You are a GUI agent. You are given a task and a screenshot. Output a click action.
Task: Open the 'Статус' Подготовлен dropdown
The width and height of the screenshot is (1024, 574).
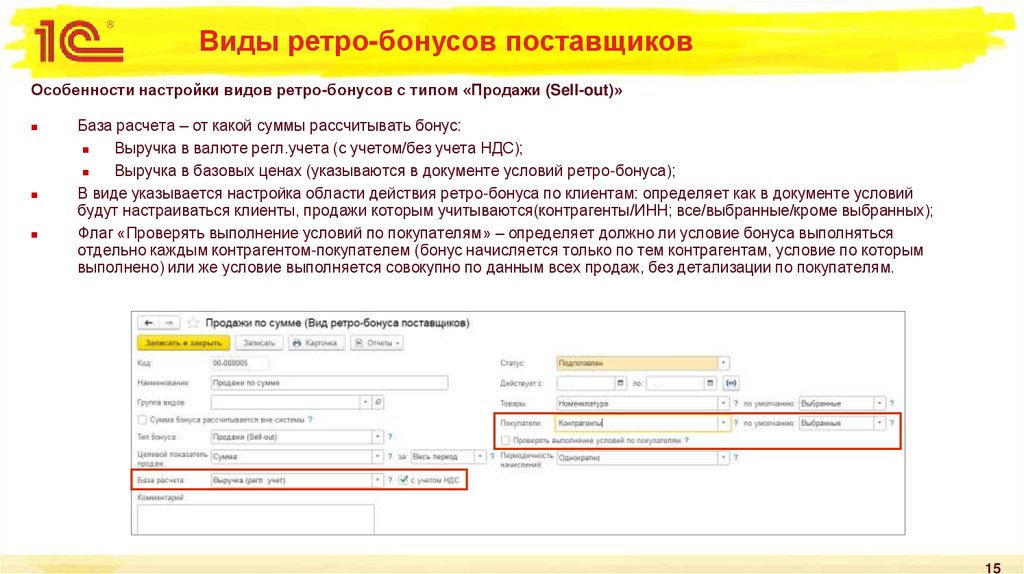click(723, 363)
